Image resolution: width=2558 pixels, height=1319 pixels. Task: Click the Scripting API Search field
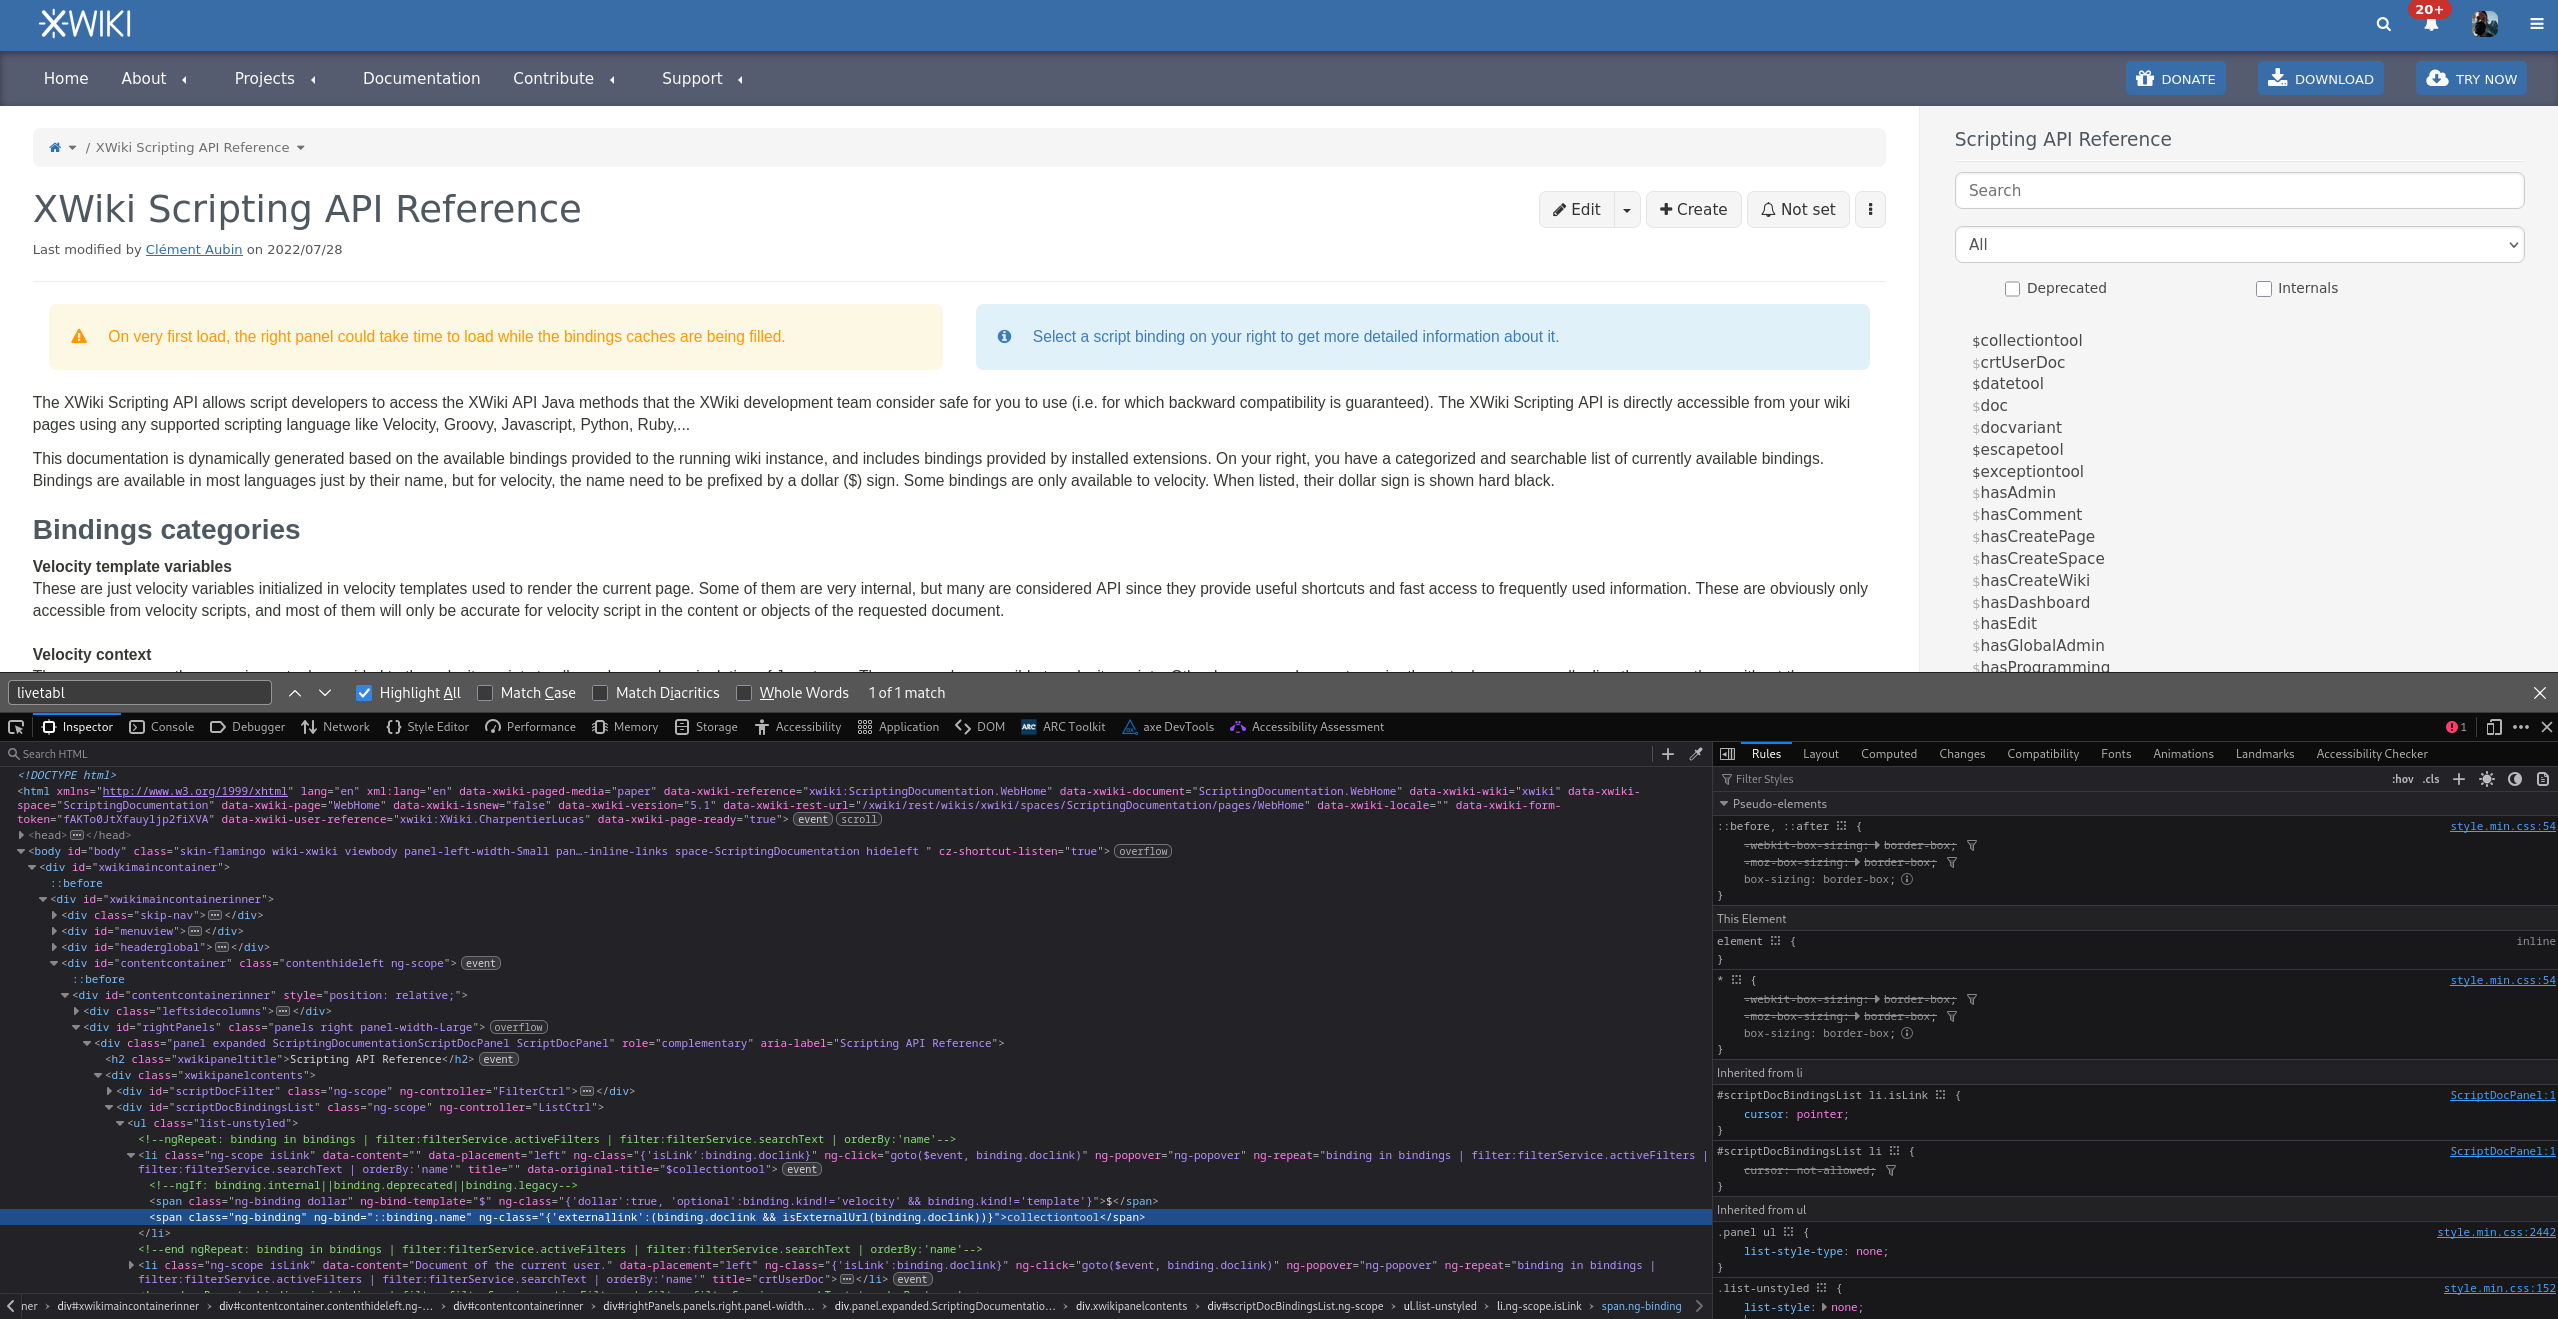tap(2239, 191)
